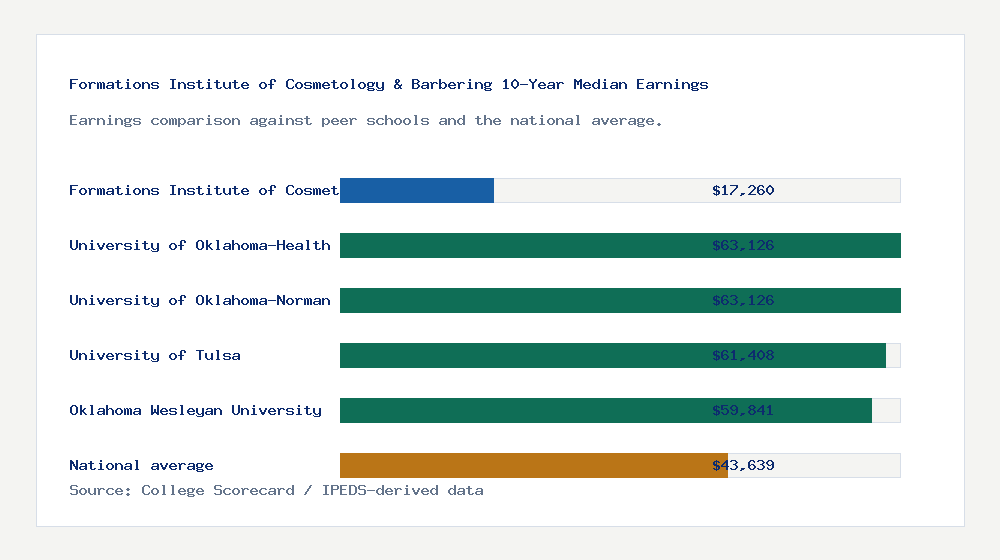Select the 'Formations Institute of Cosmet' row label
The height and width of the screenshot is (560, 1000).
204,190
